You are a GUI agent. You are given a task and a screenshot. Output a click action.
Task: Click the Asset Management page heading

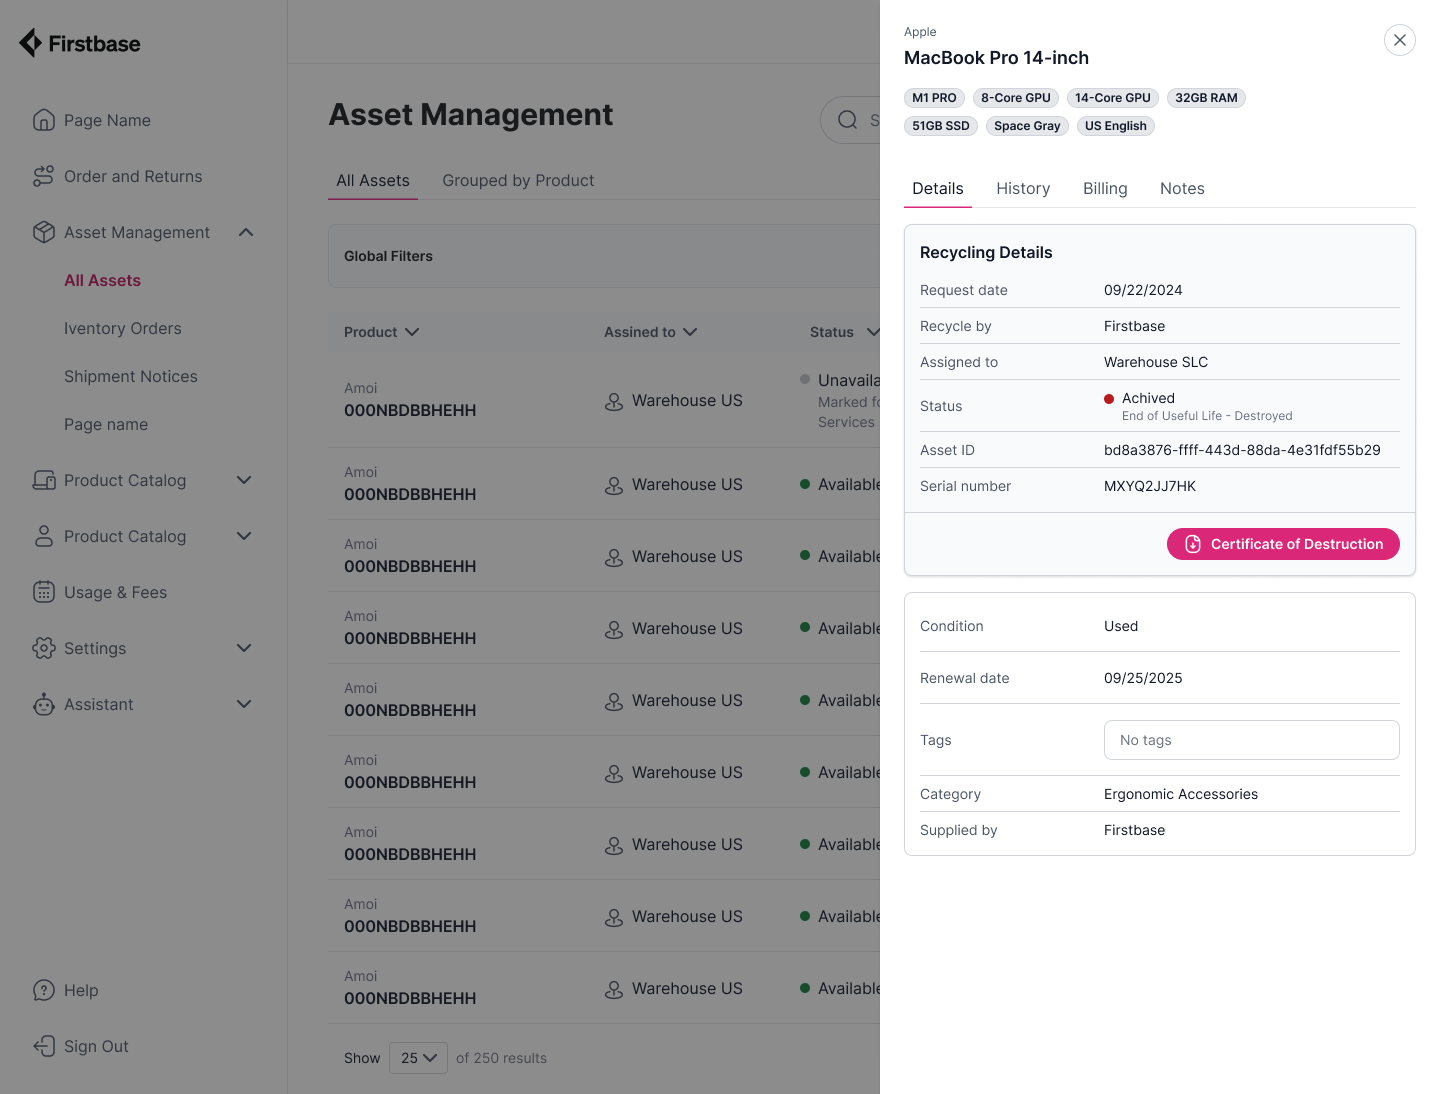(x=471, y=115)
